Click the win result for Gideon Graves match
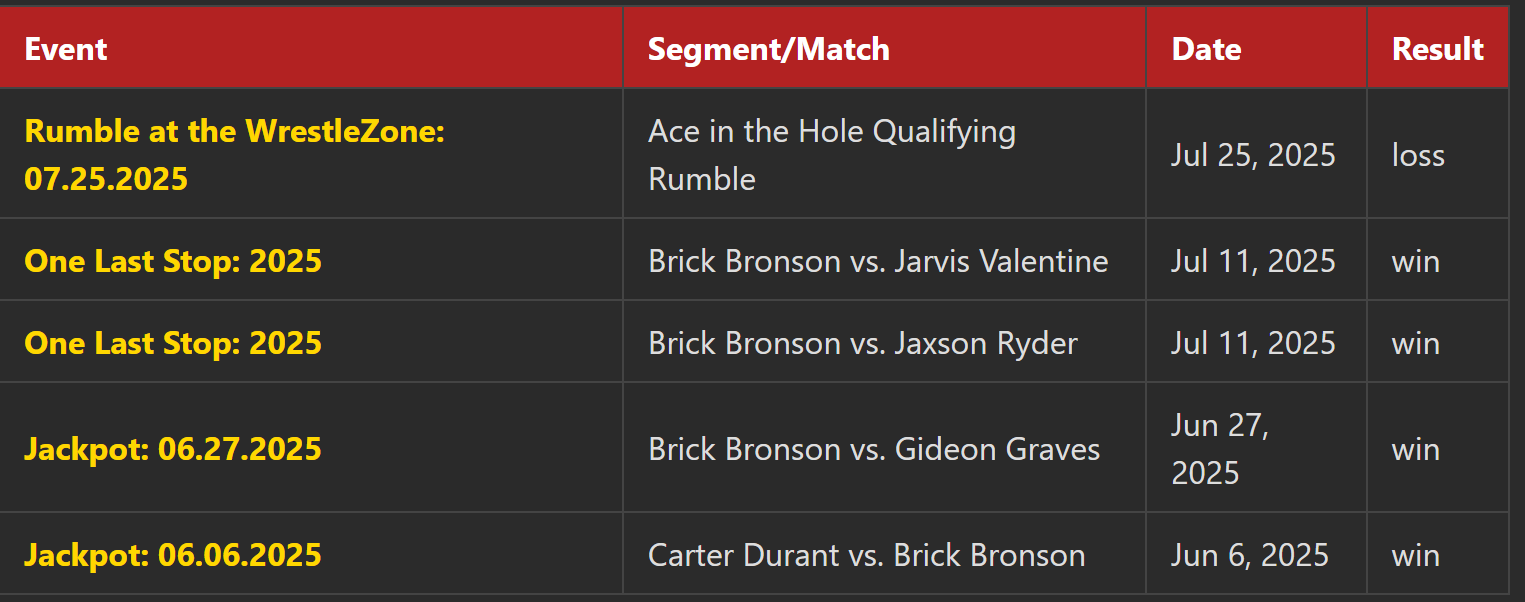1525x602 pixels. tap(1437, 448)
